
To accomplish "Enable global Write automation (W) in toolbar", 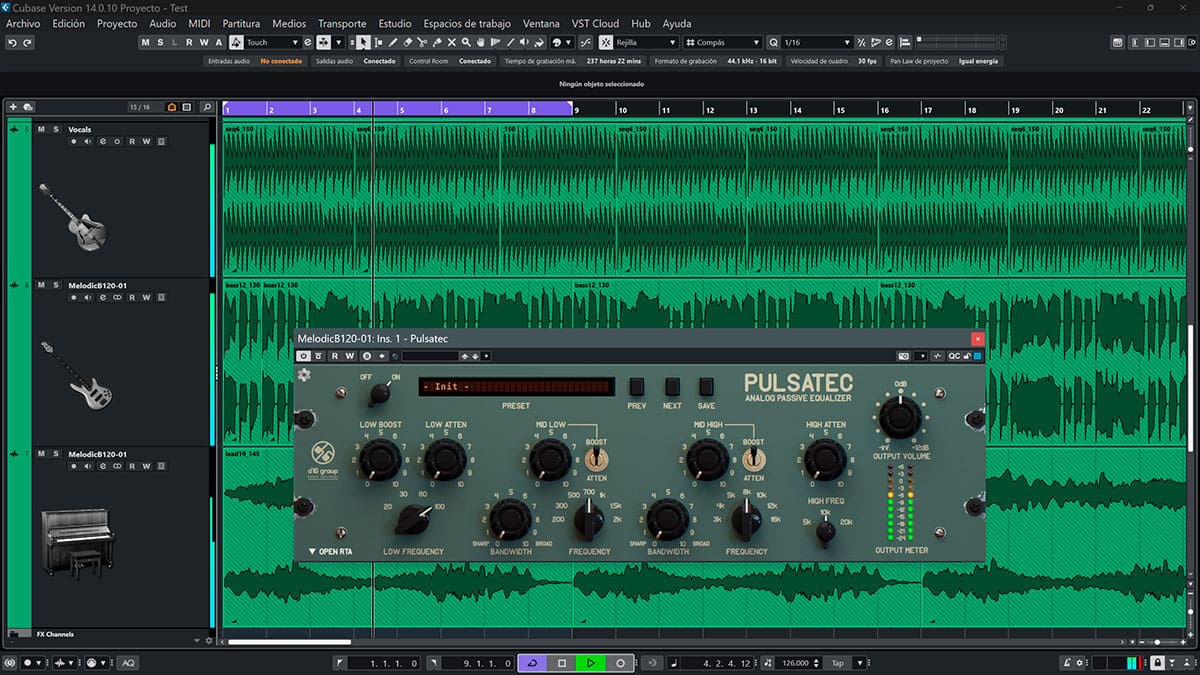I will 204,43.
